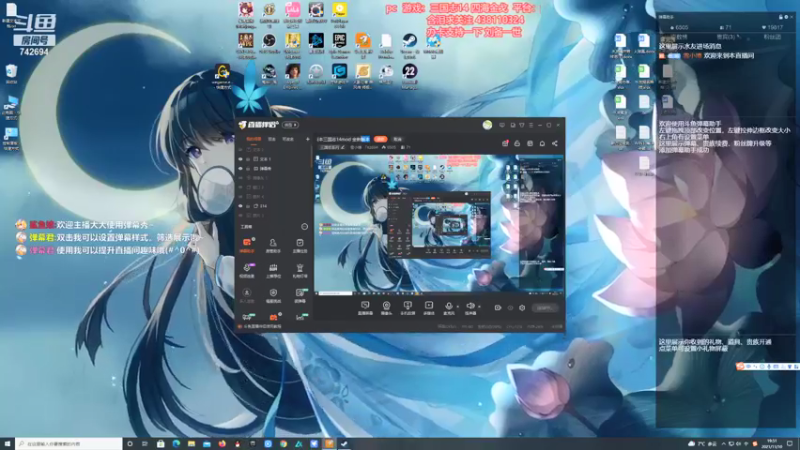
Task: Add a new scene with the plus button
Action: click(307, 139)
